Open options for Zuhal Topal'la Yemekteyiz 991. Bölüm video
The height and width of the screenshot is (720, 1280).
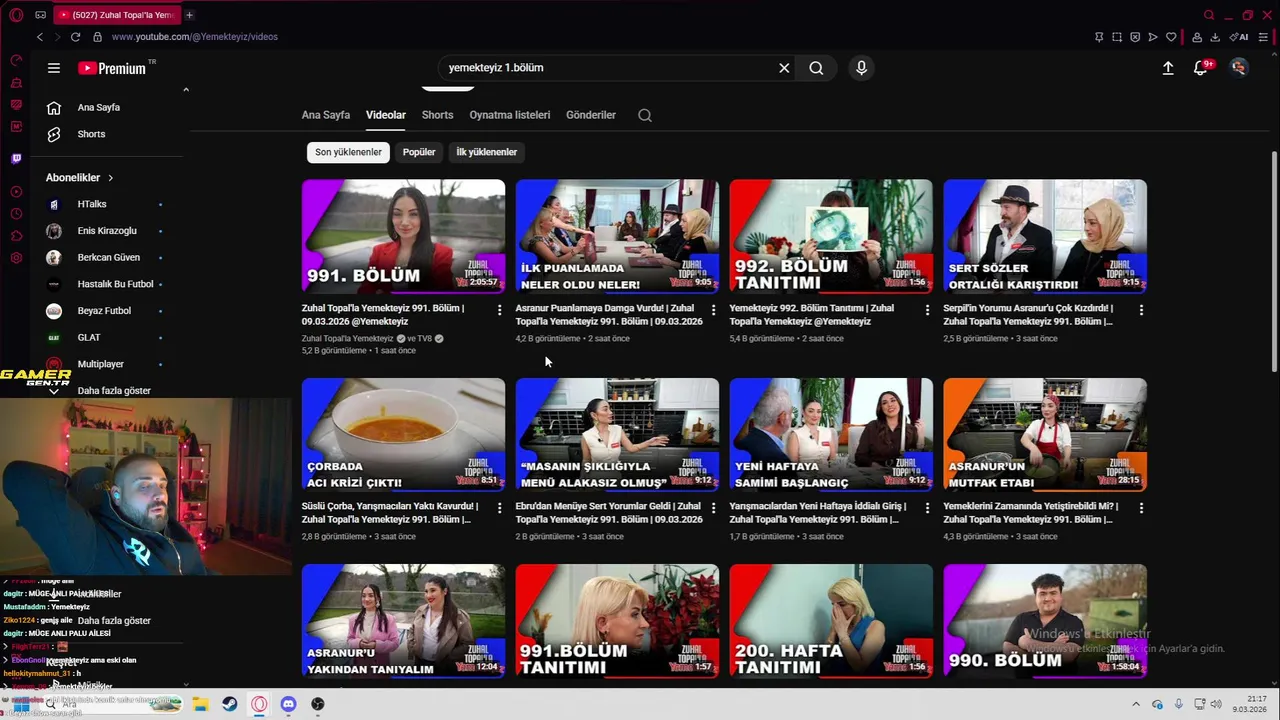(x=499, y=310)
